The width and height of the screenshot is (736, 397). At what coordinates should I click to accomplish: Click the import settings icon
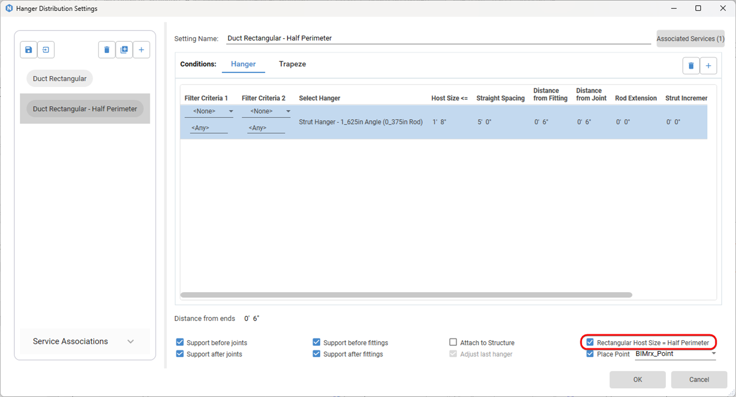point(46,50)
